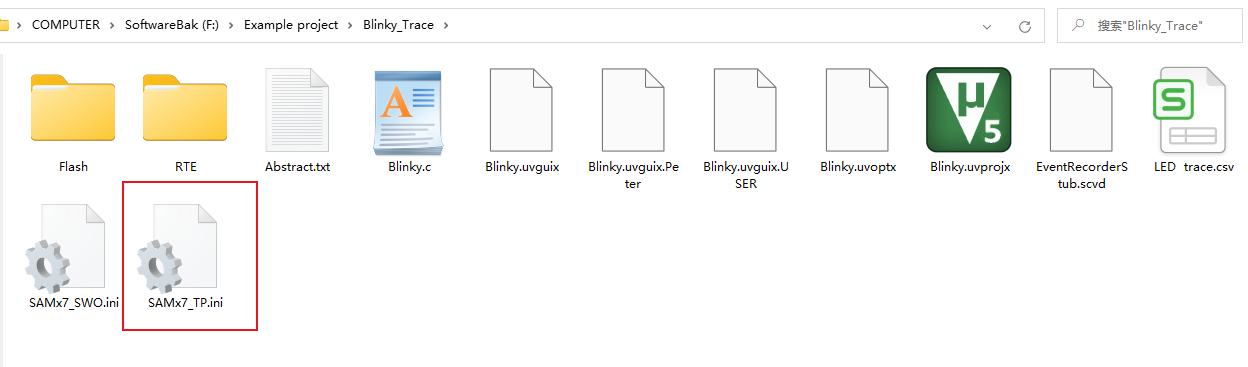
Task: Expand the chevron after Blinky_Trace
Action: 446,25
